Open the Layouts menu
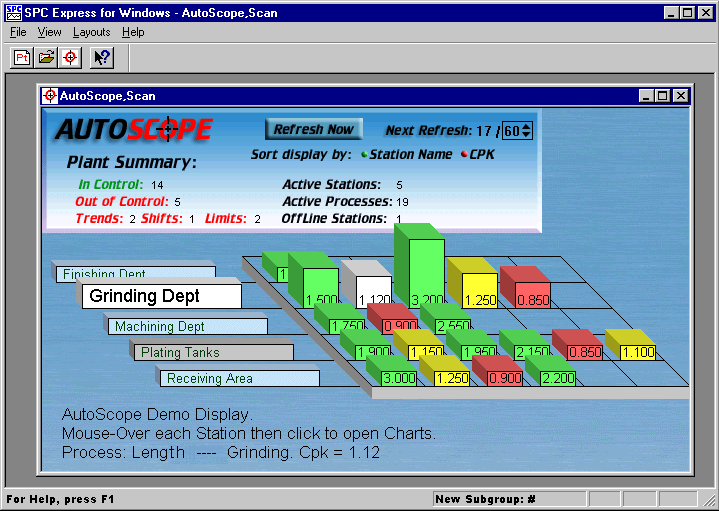Viewport: 719px width, 511px height. tap(91, 32)
